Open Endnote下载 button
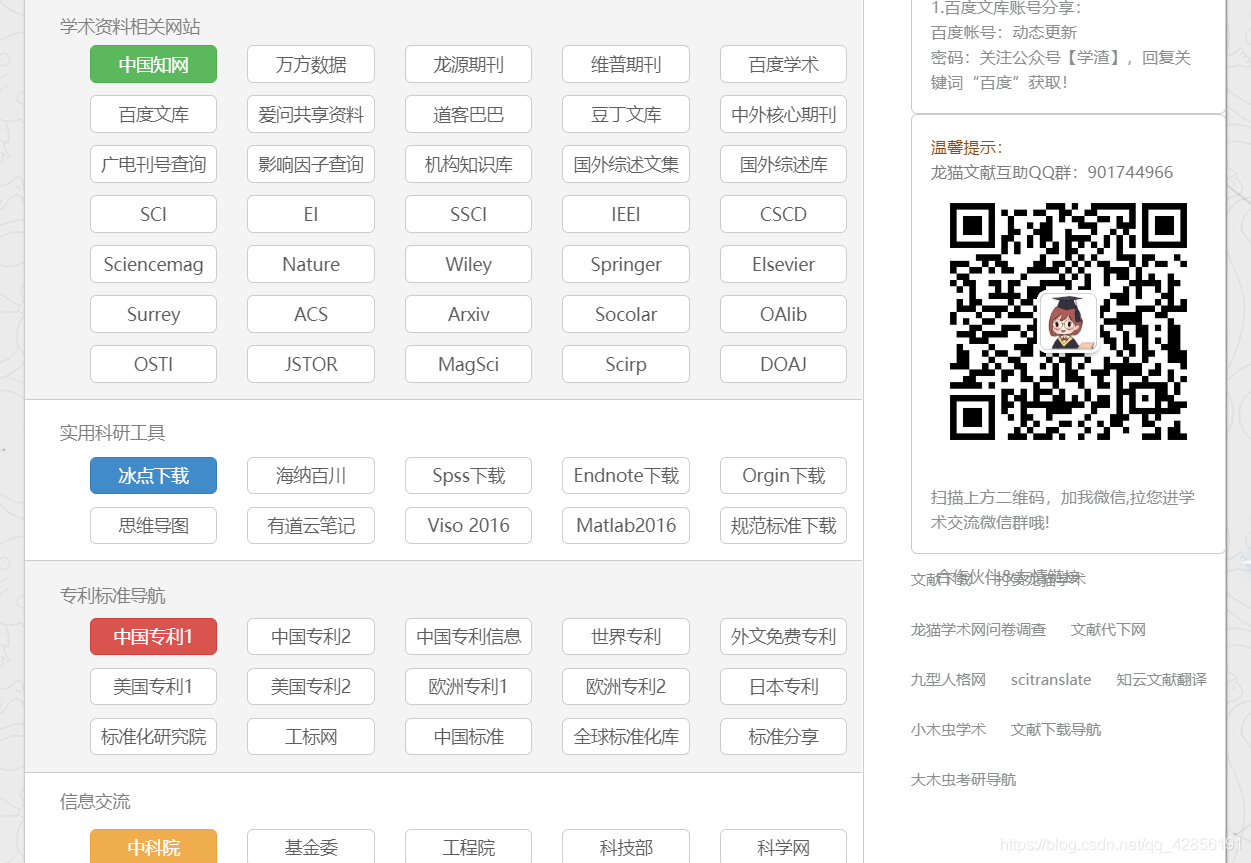The image size is (1251, 863). [x=626, y=475]
